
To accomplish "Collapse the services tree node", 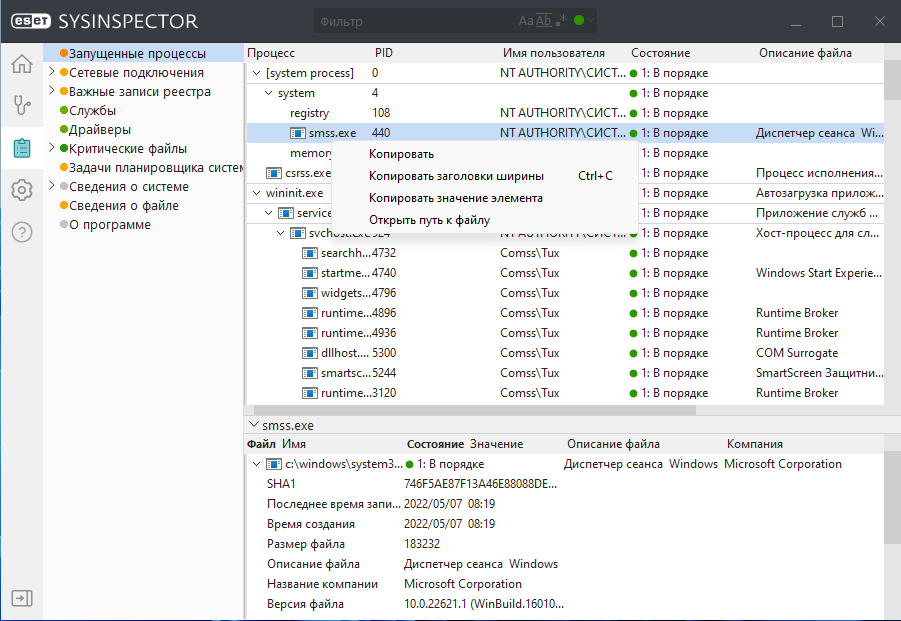I will 268,213.
